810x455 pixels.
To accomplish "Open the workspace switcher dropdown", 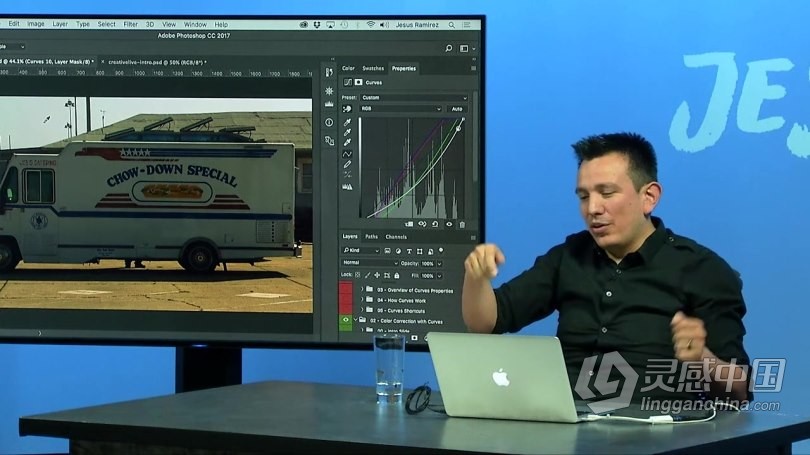I will (467, 49).
